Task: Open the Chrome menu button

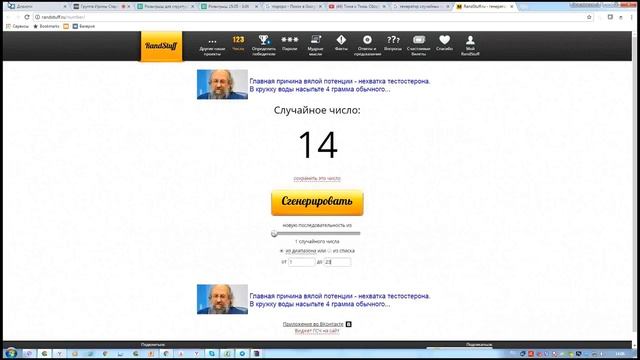Action: coord(631,17)
